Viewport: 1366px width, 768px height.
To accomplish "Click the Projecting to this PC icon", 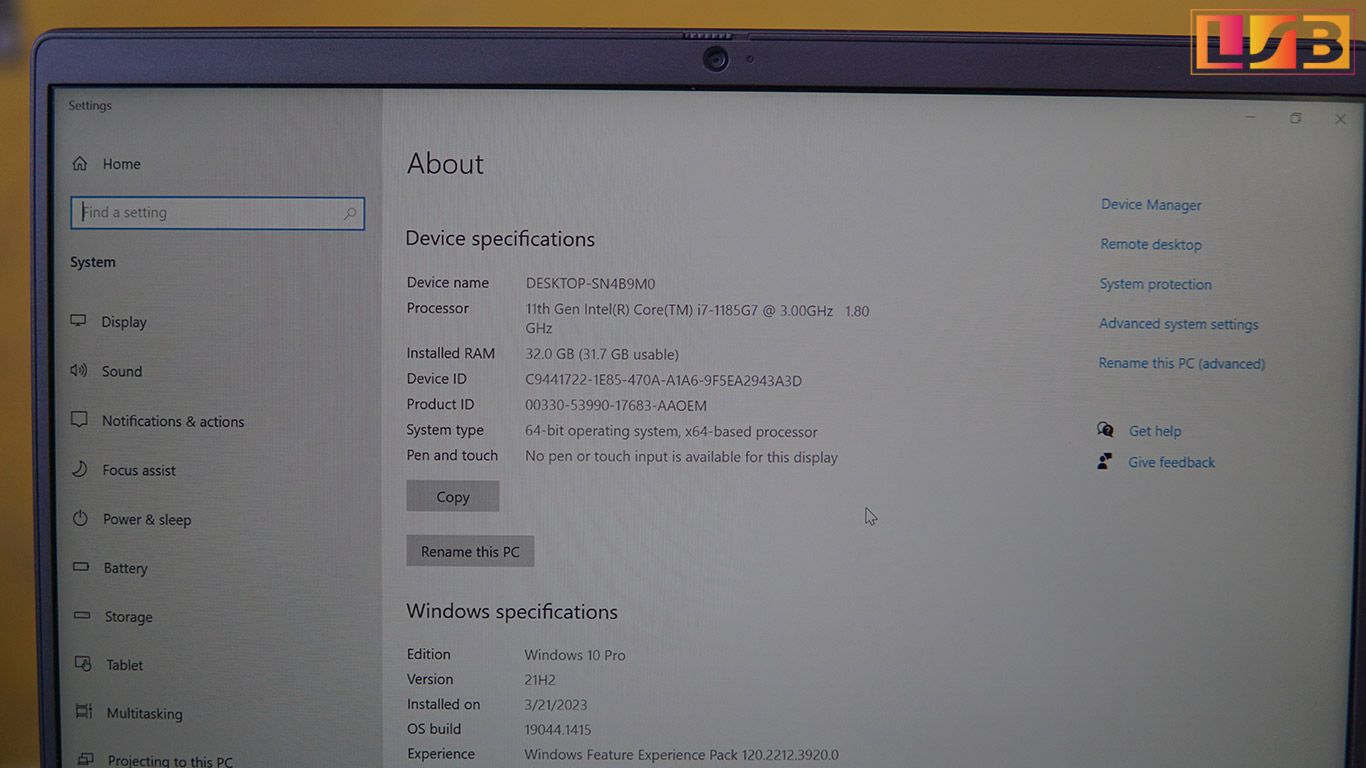I will pyautogui.click(x=86, y=760).
